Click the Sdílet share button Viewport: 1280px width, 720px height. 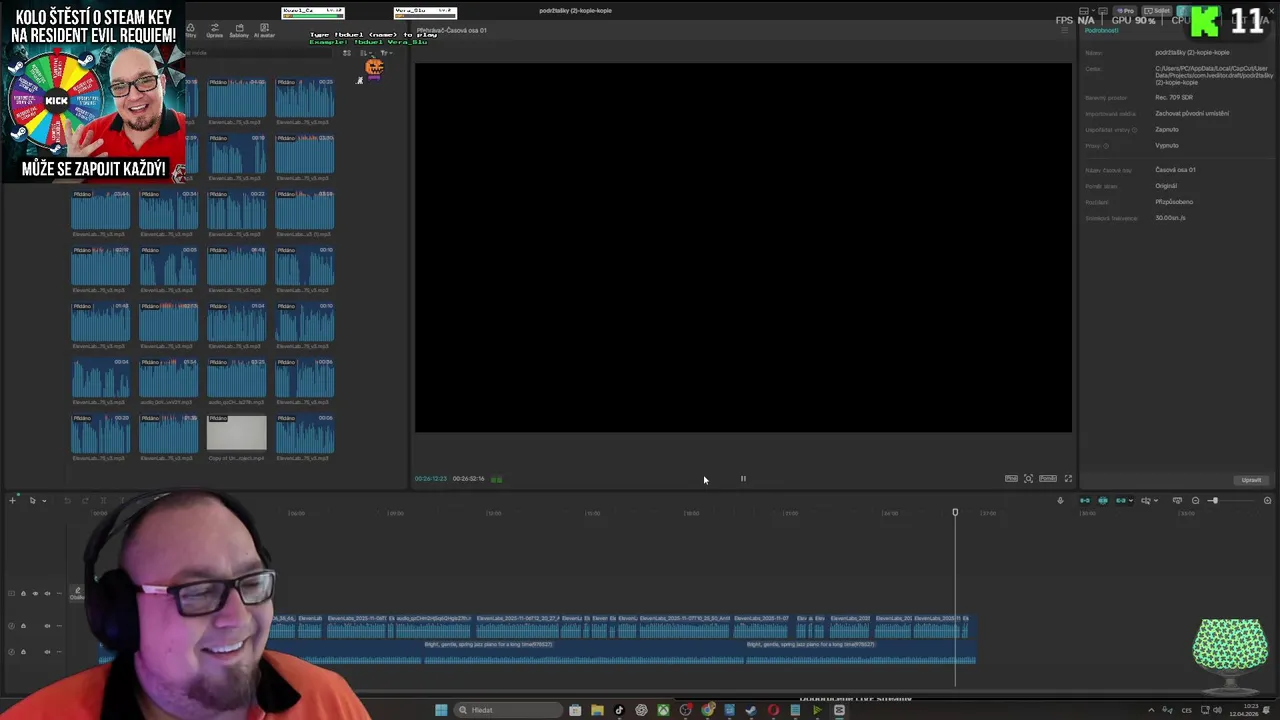coord(1157,11)
